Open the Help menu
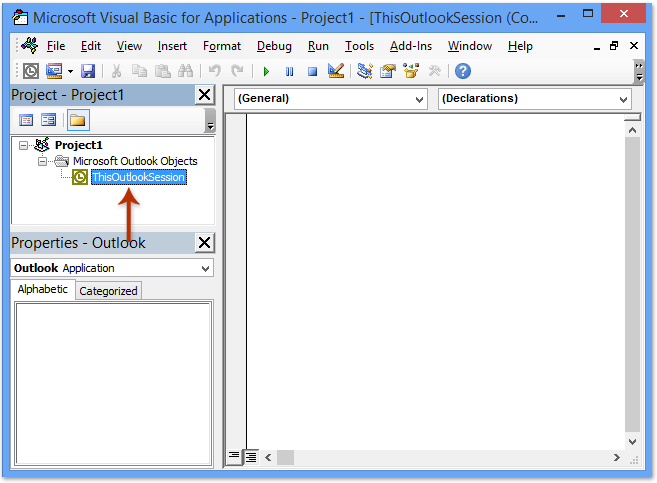Viewport: 657px width, 483px height. [x=520, y=46]
